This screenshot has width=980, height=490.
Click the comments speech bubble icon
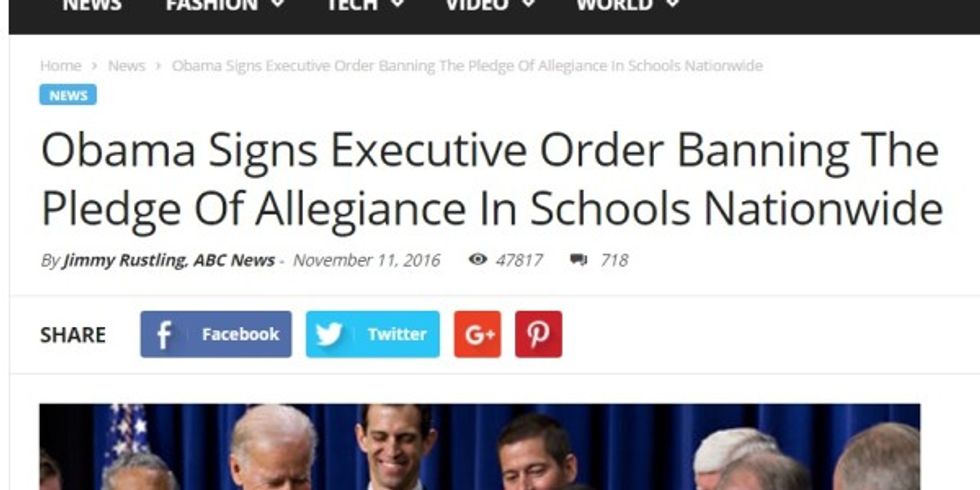point(579,259)
